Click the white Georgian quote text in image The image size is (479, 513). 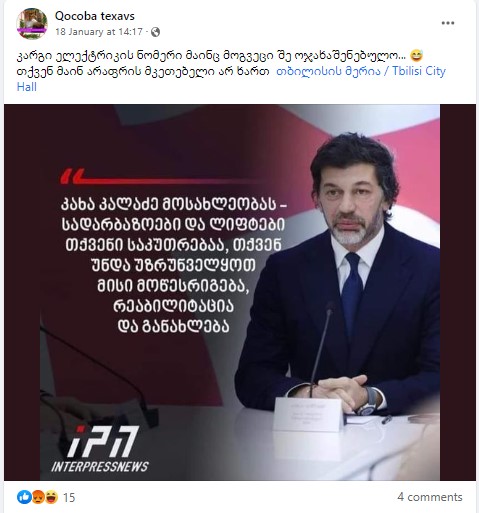174,265
